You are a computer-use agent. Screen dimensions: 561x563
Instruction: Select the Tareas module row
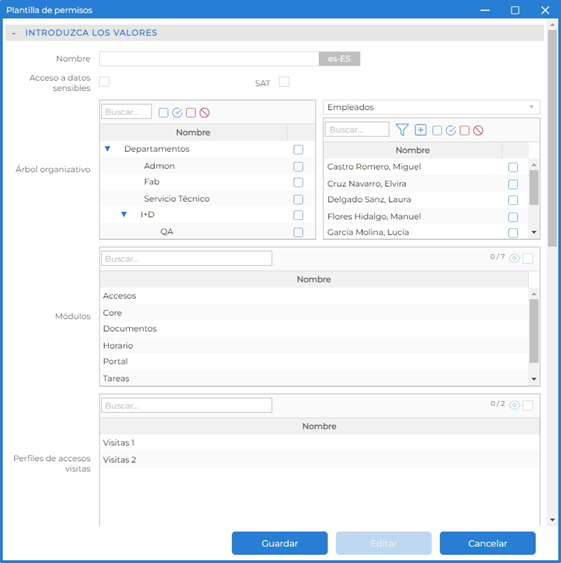pos(314,378)
